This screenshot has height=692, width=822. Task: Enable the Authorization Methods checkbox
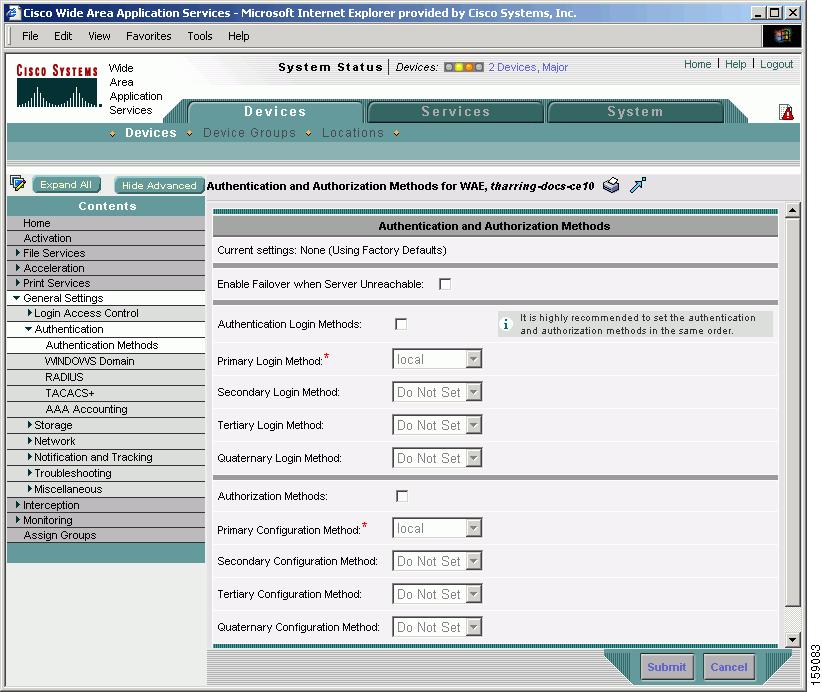pyautogui.click(x=402, y=496)
